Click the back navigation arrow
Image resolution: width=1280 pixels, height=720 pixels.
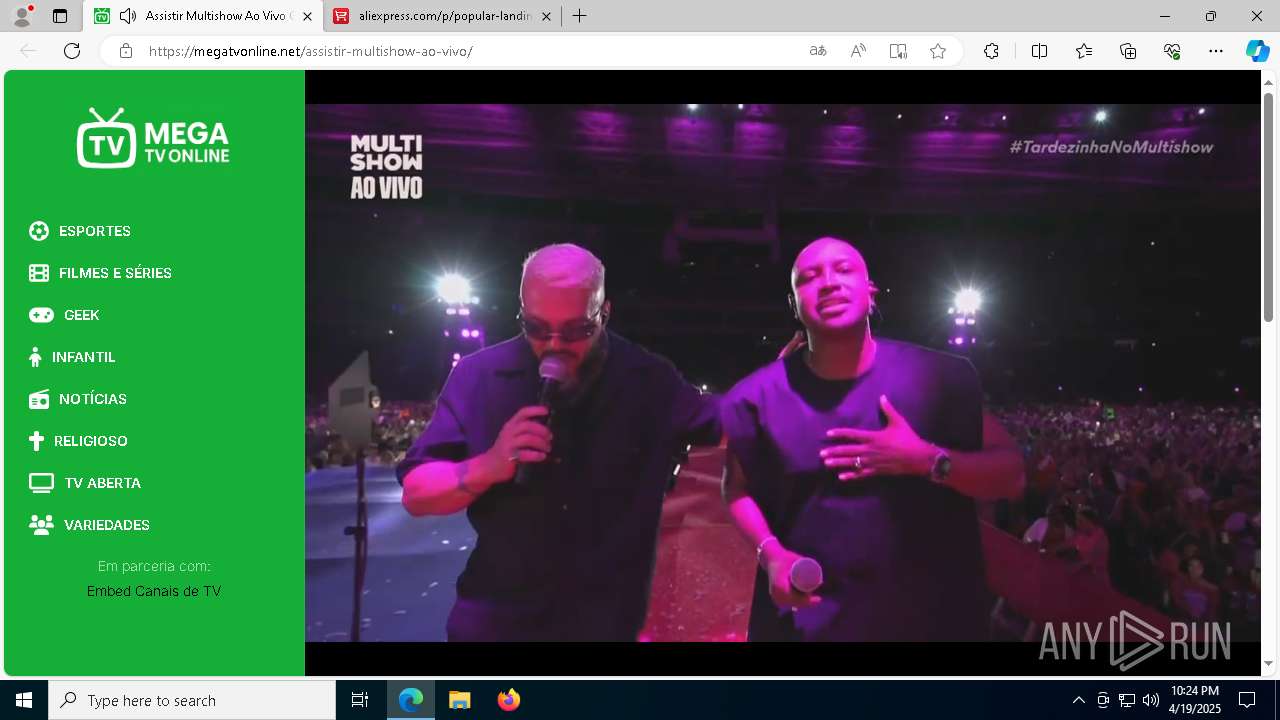coord(28,51)
